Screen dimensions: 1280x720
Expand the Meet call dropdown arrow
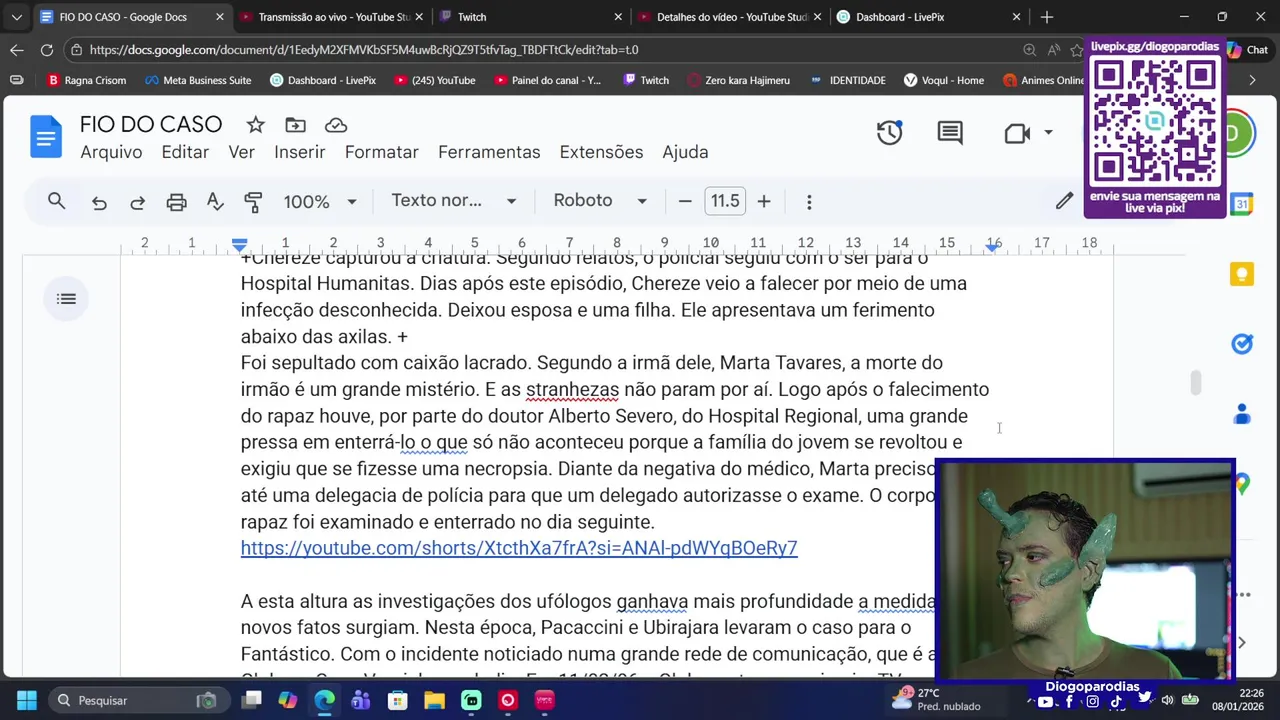[1048, 133]
